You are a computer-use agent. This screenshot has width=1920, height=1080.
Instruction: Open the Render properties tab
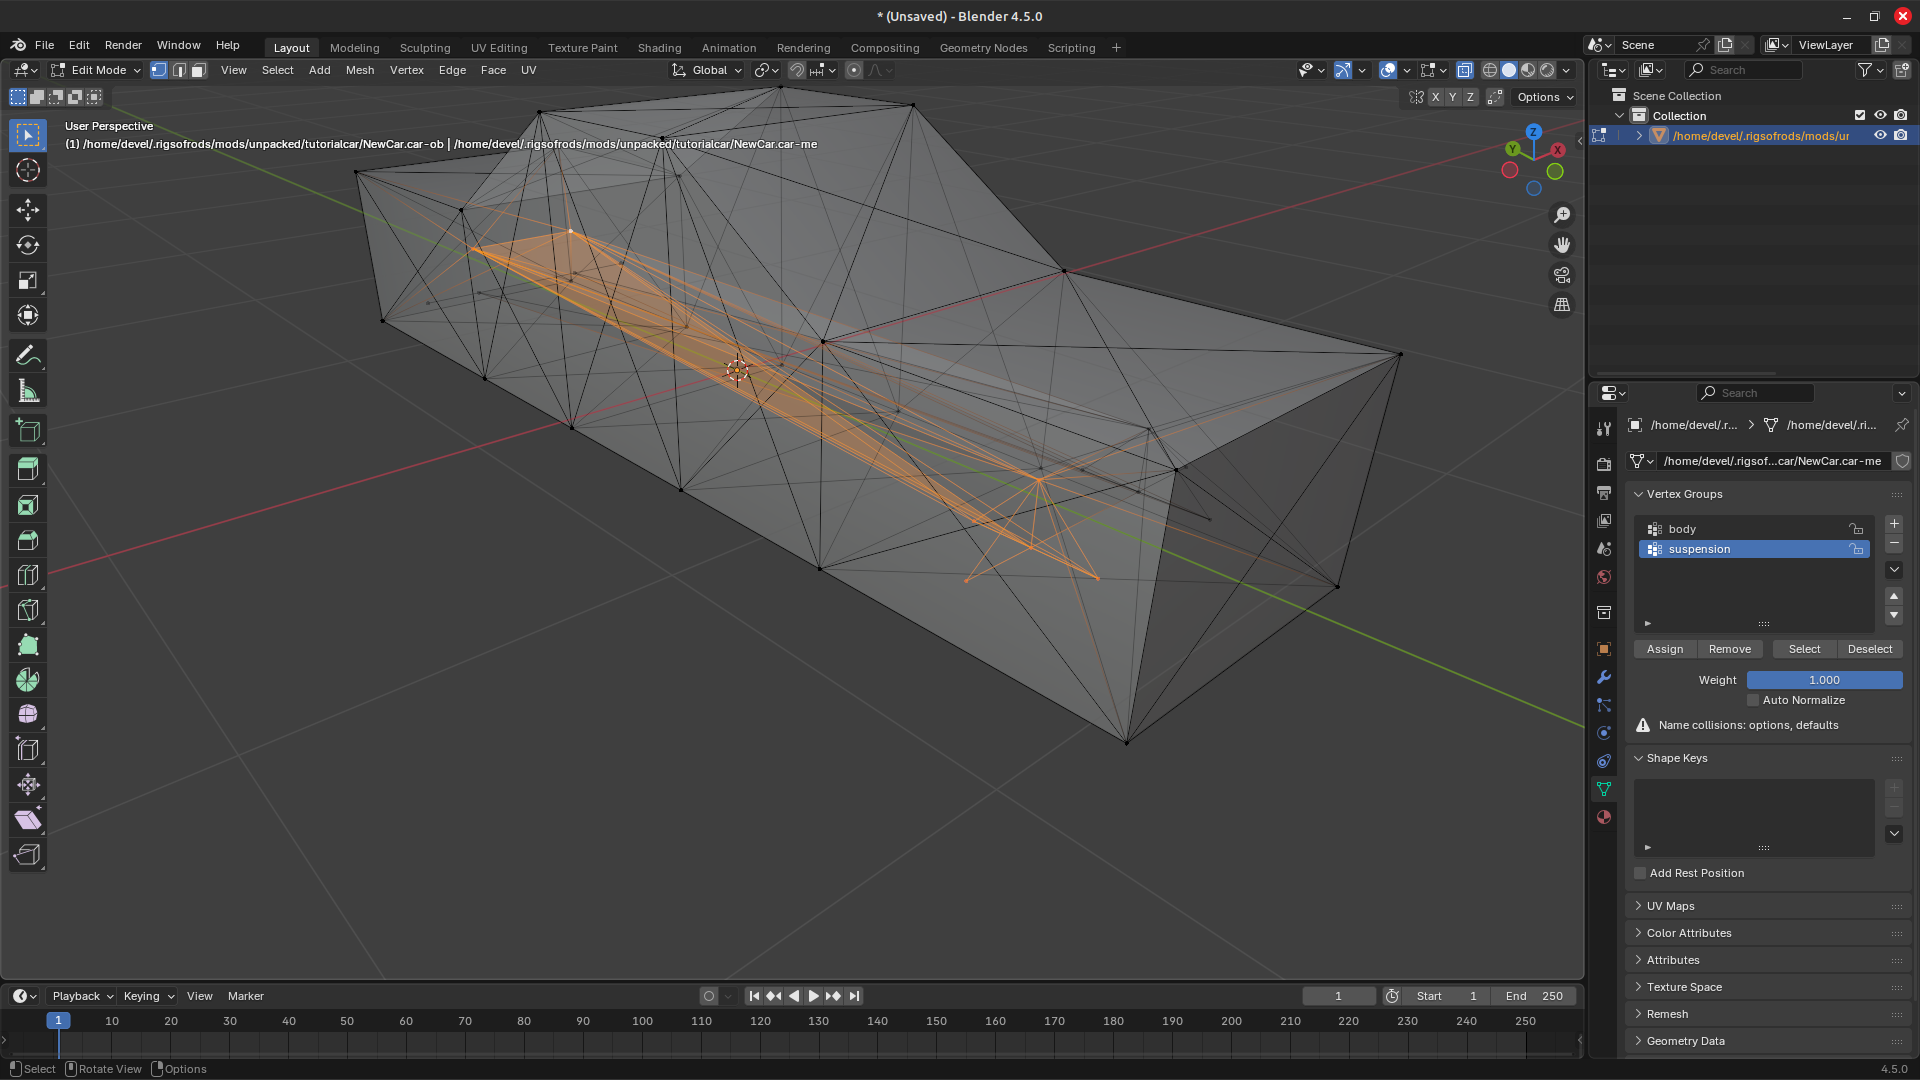point(1604,465)
